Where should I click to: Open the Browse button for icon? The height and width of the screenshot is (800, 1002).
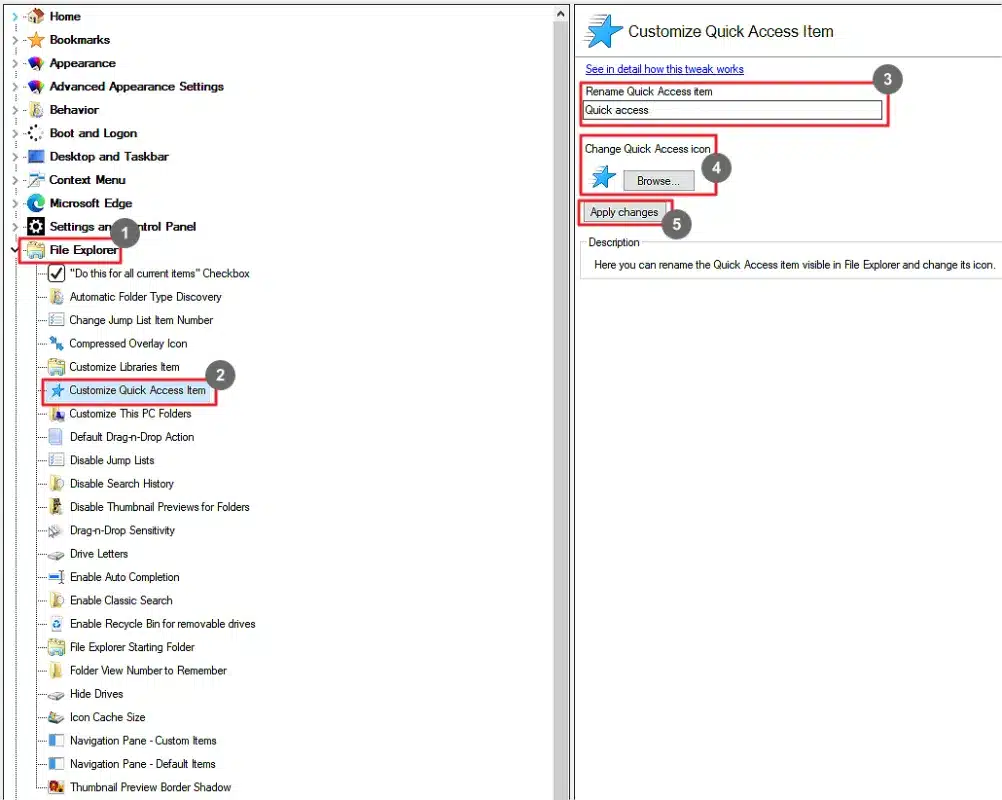tap(659, 181)
